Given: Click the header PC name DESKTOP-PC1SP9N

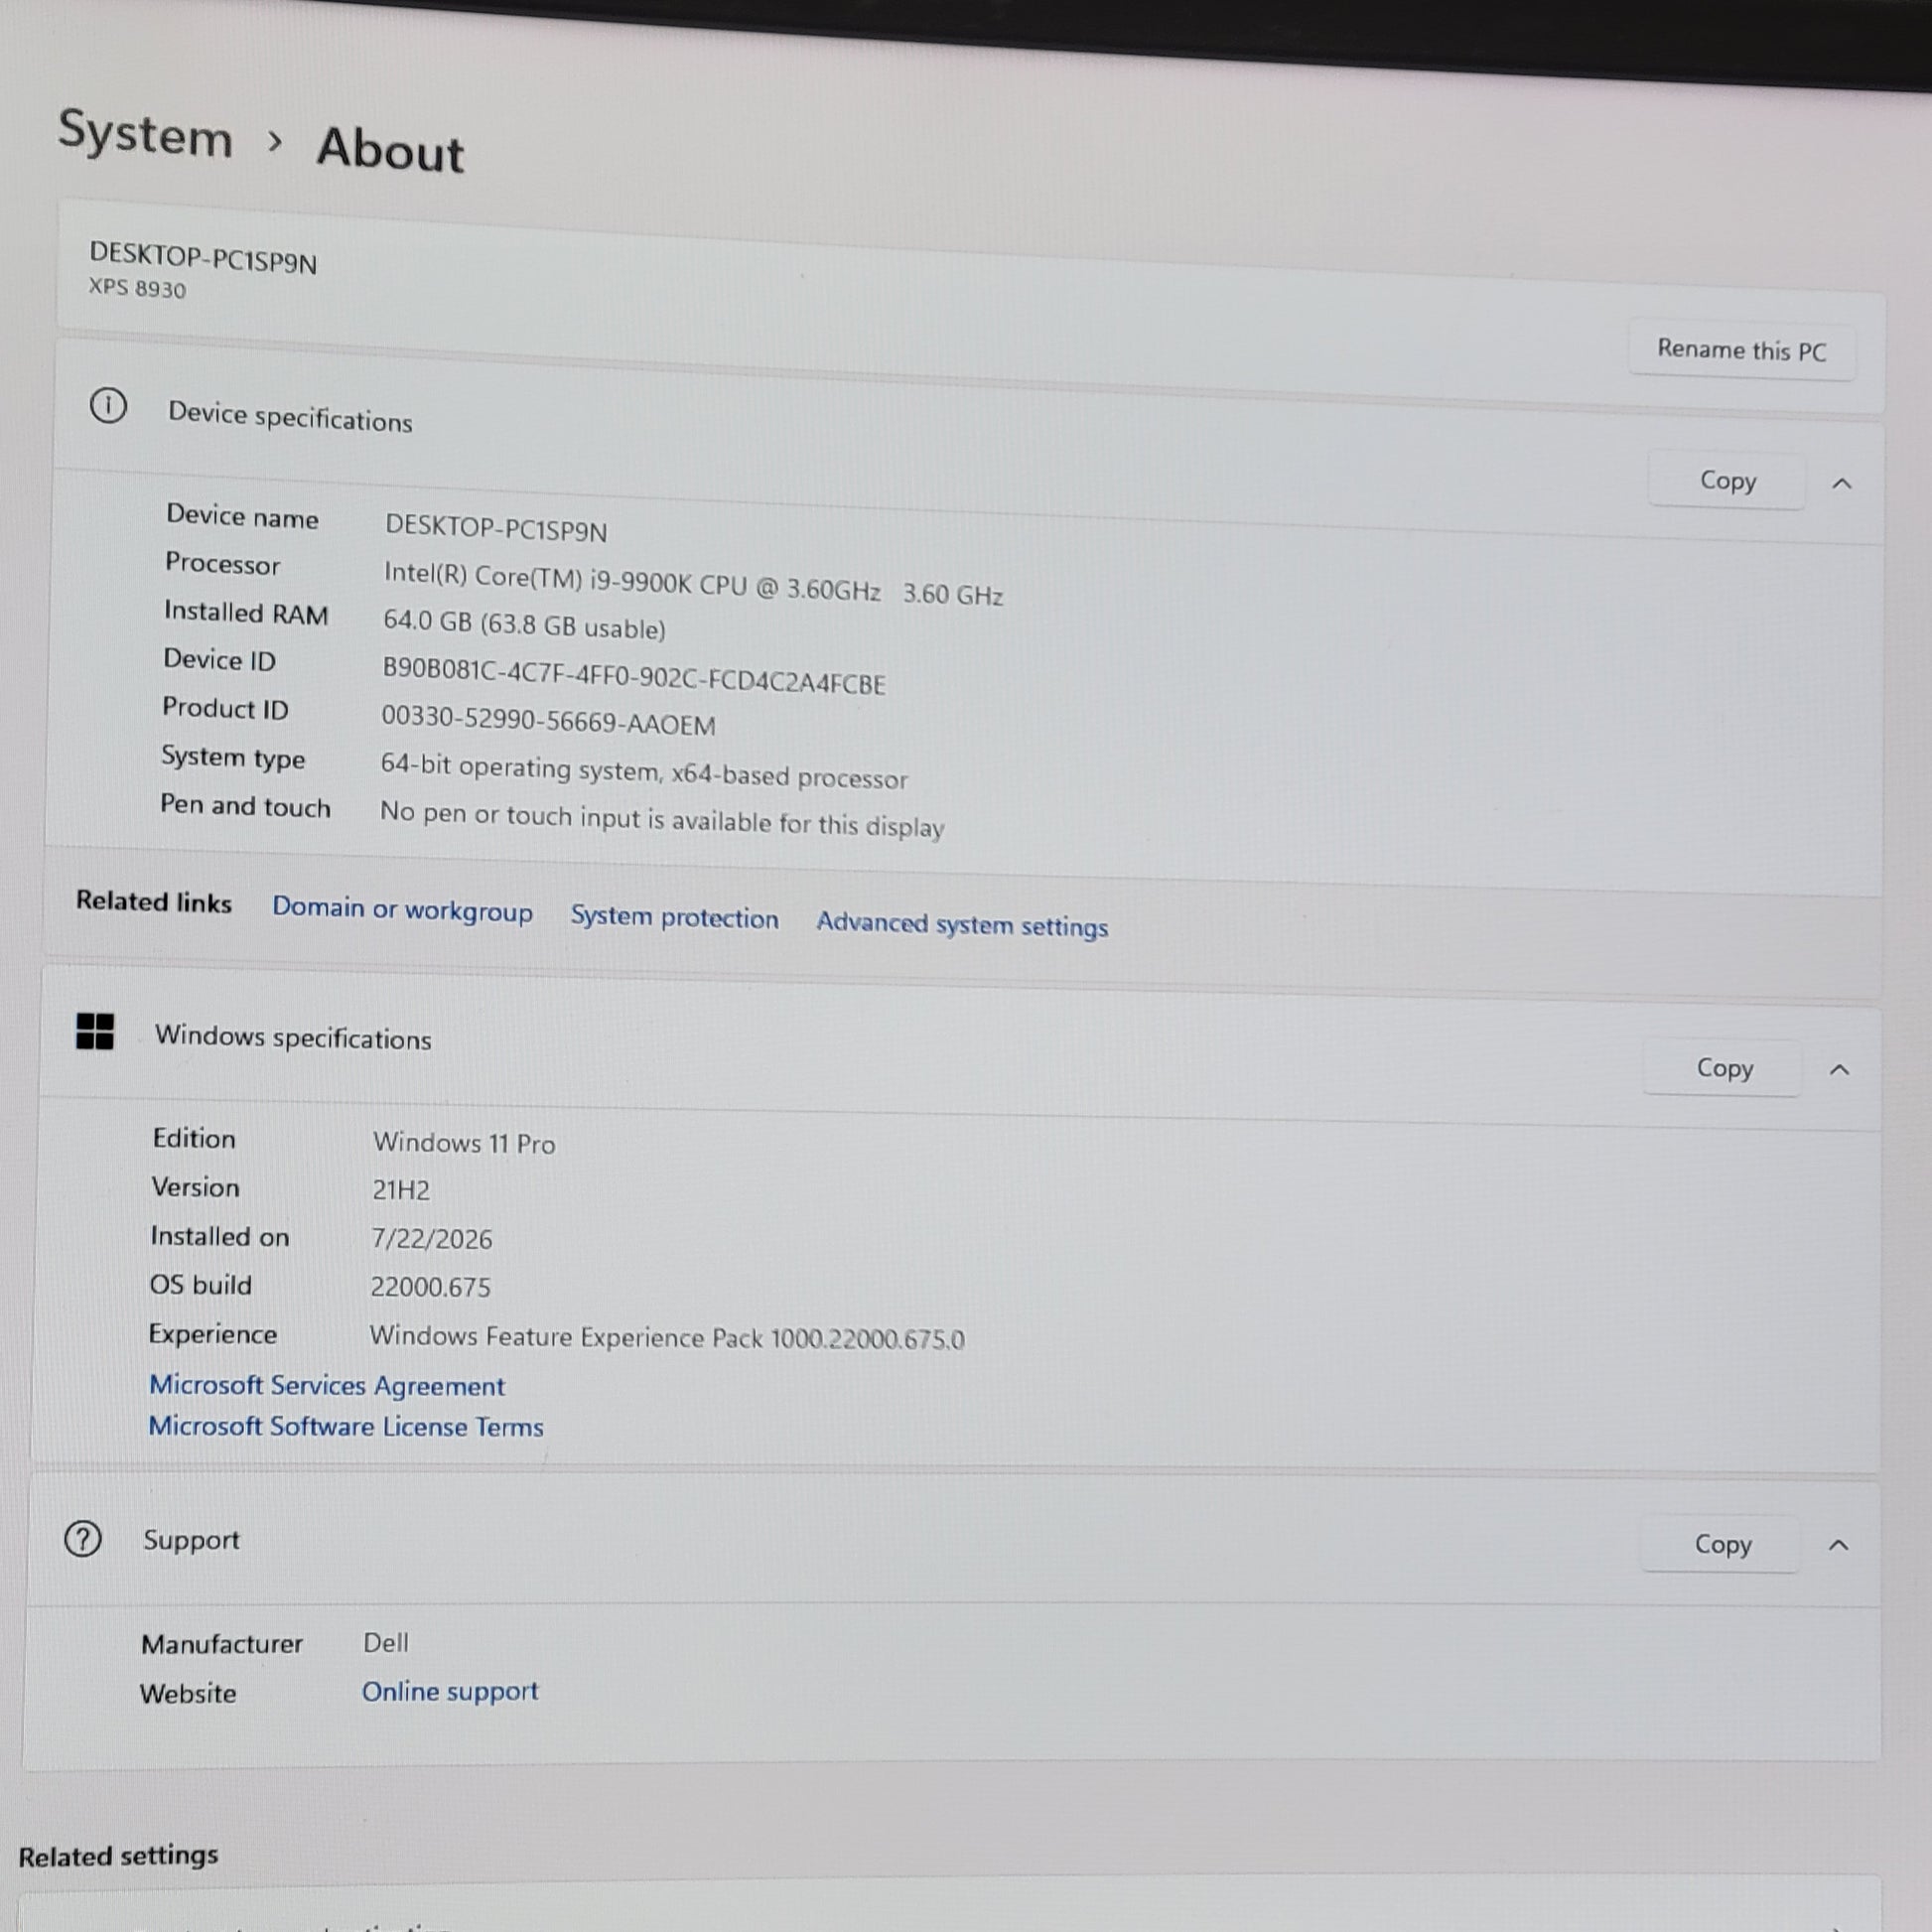Looking at the screenshot, I should 203,257.
